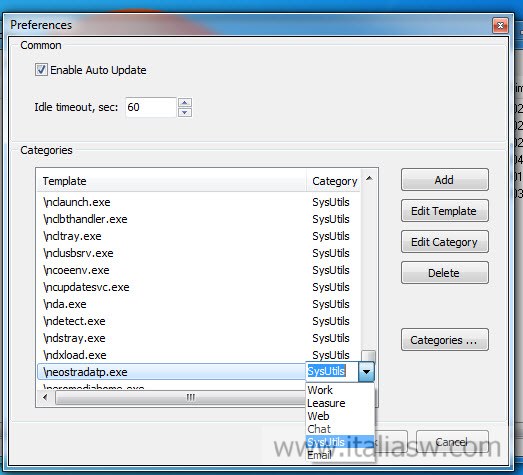Decrease idle timeout with down spinner arrow
Viewport: 523px width, 475px height.
[185, 112]
